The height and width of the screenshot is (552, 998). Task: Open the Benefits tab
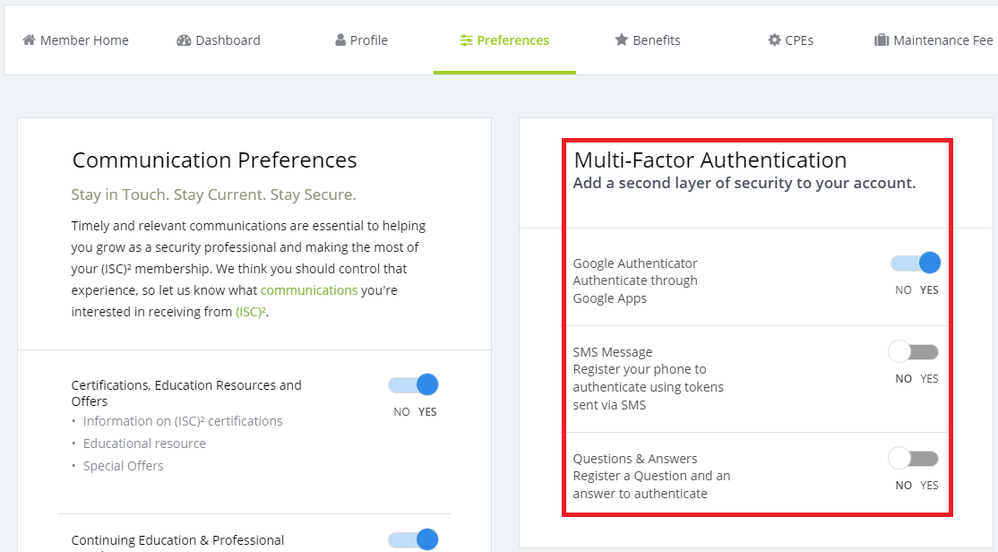click(x=647, y=41)
